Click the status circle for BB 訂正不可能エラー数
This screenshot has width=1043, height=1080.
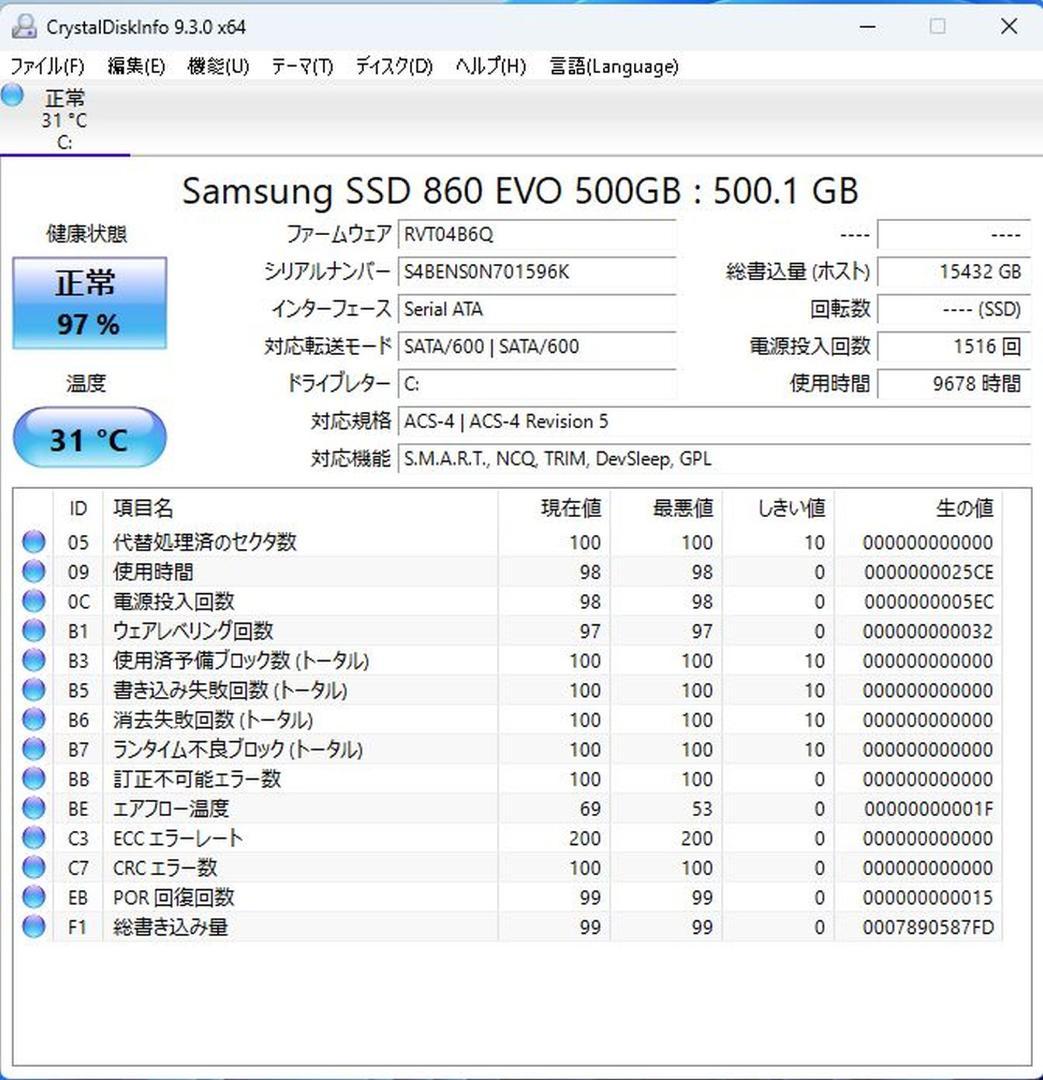33,779
